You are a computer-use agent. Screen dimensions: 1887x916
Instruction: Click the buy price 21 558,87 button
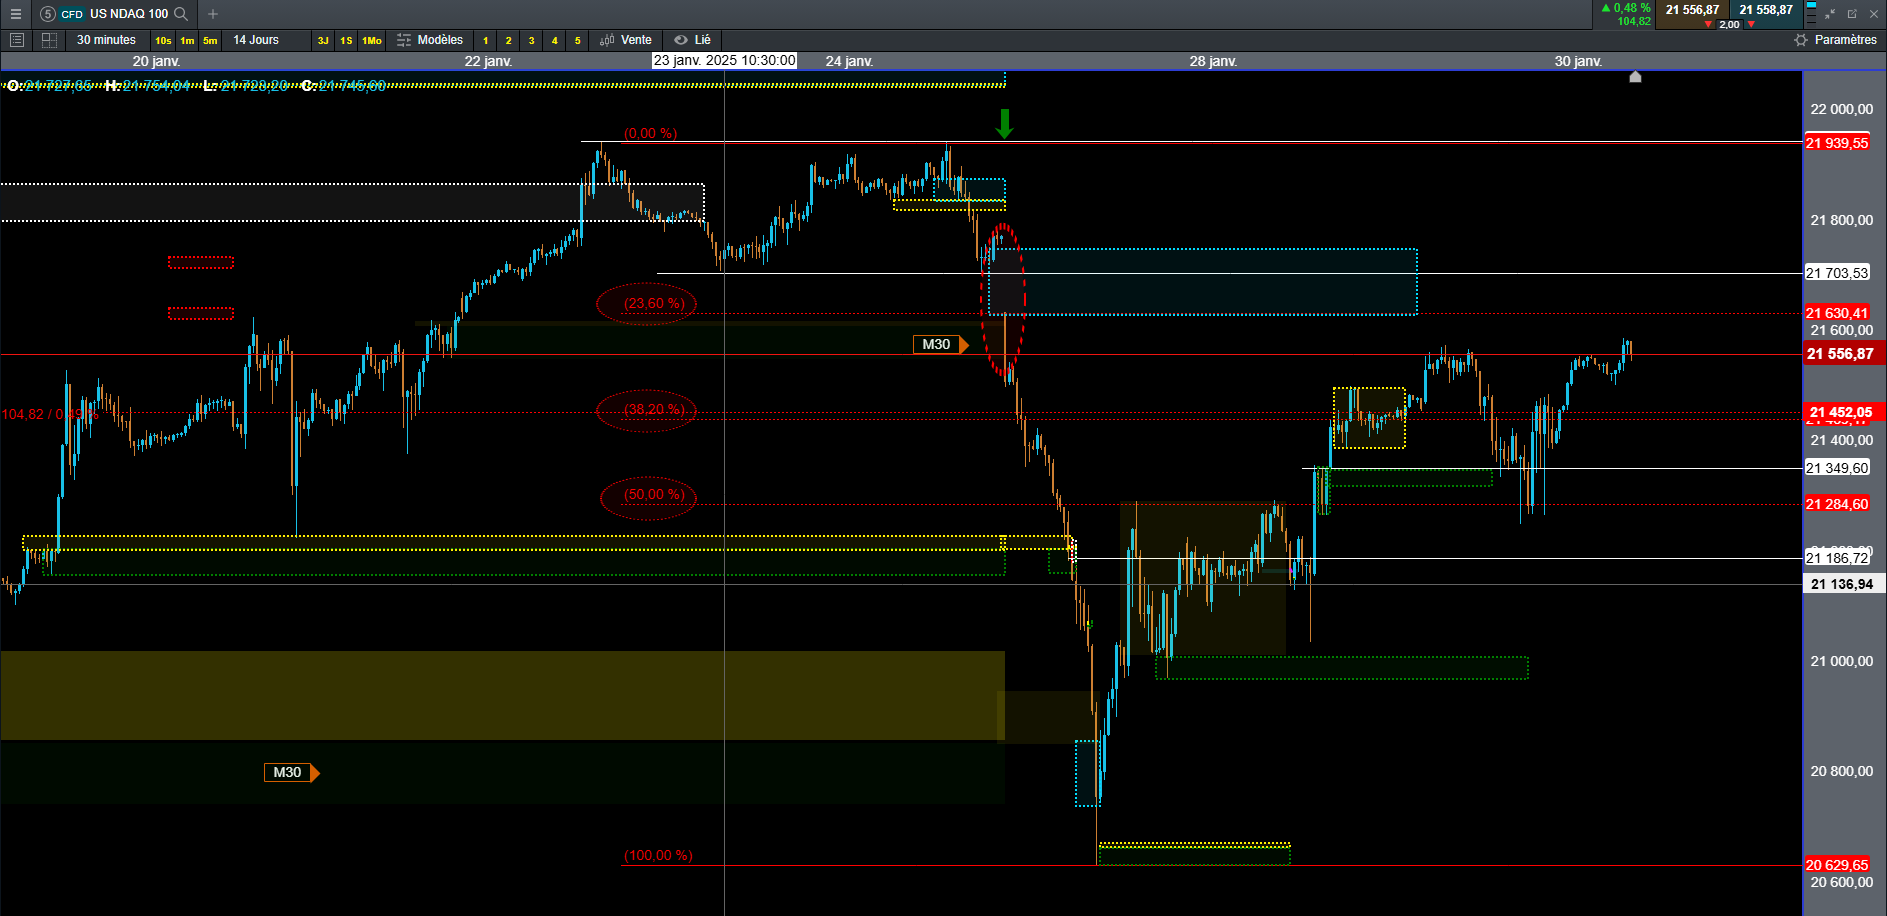pyautogui.click(x=1766, y=14)
